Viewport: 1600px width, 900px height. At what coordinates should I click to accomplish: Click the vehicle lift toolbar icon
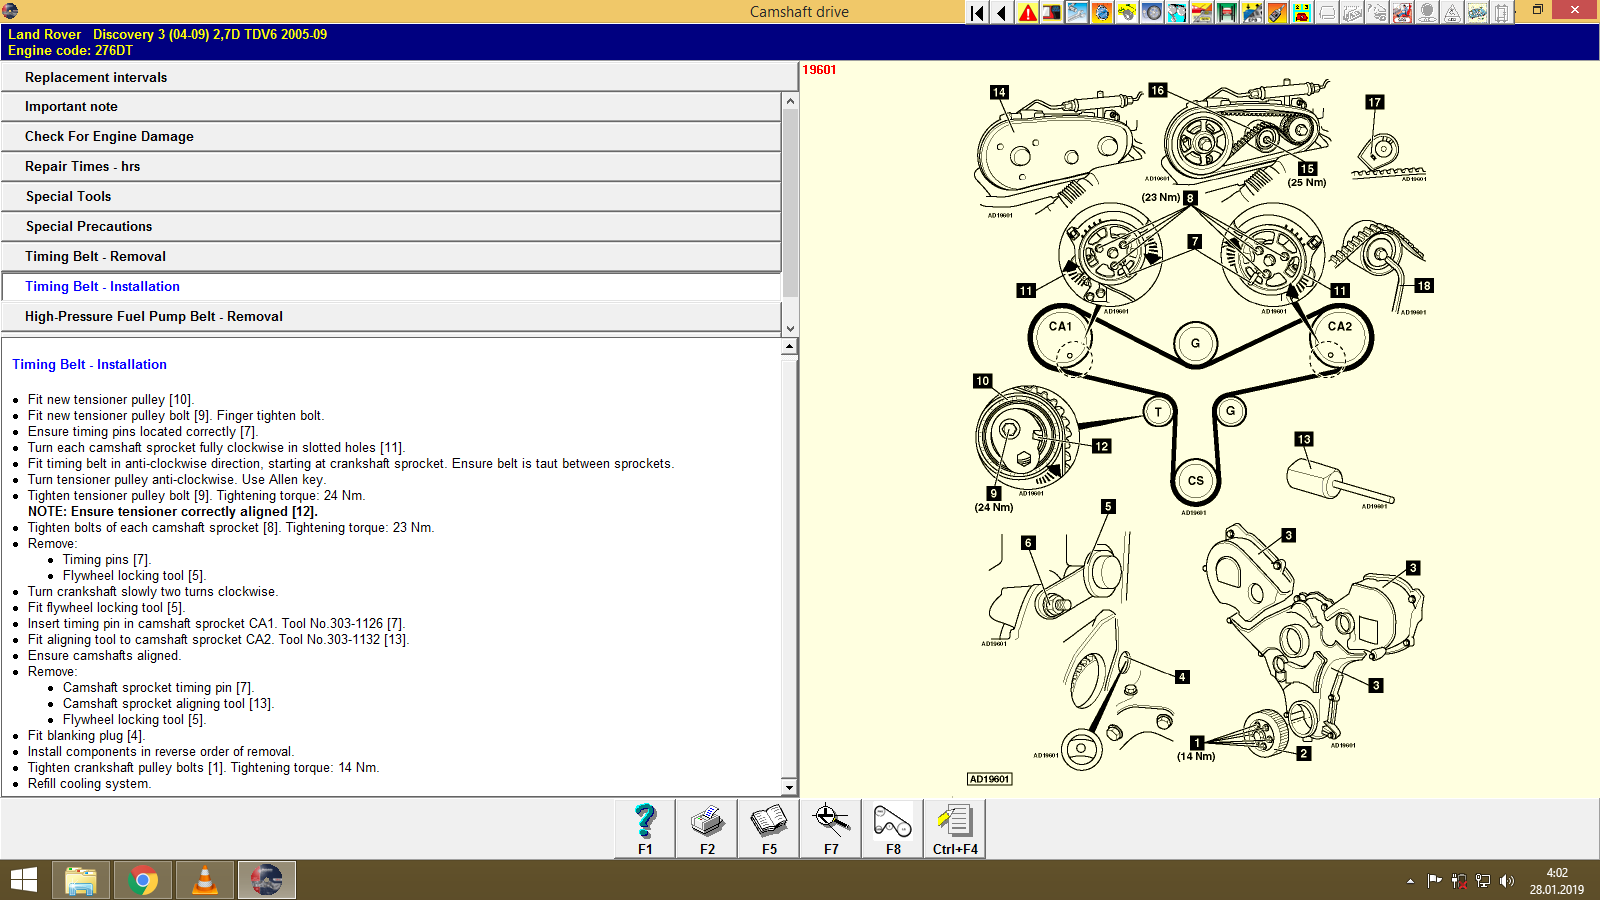point(1224,11)
